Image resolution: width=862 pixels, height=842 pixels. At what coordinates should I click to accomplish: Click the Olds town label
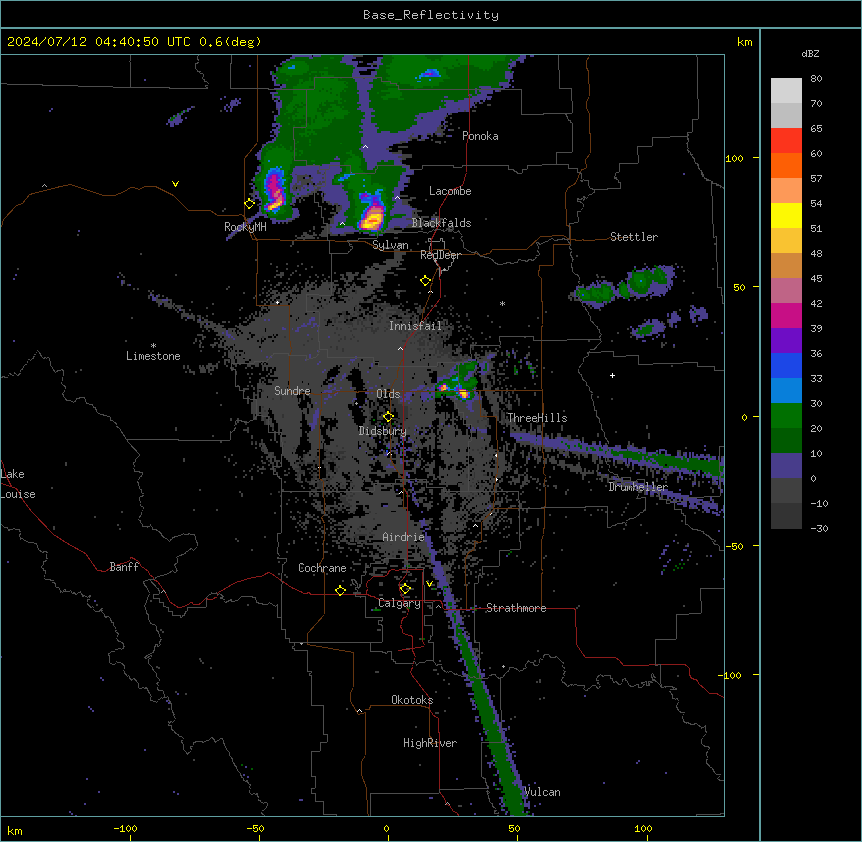[388, 394]
